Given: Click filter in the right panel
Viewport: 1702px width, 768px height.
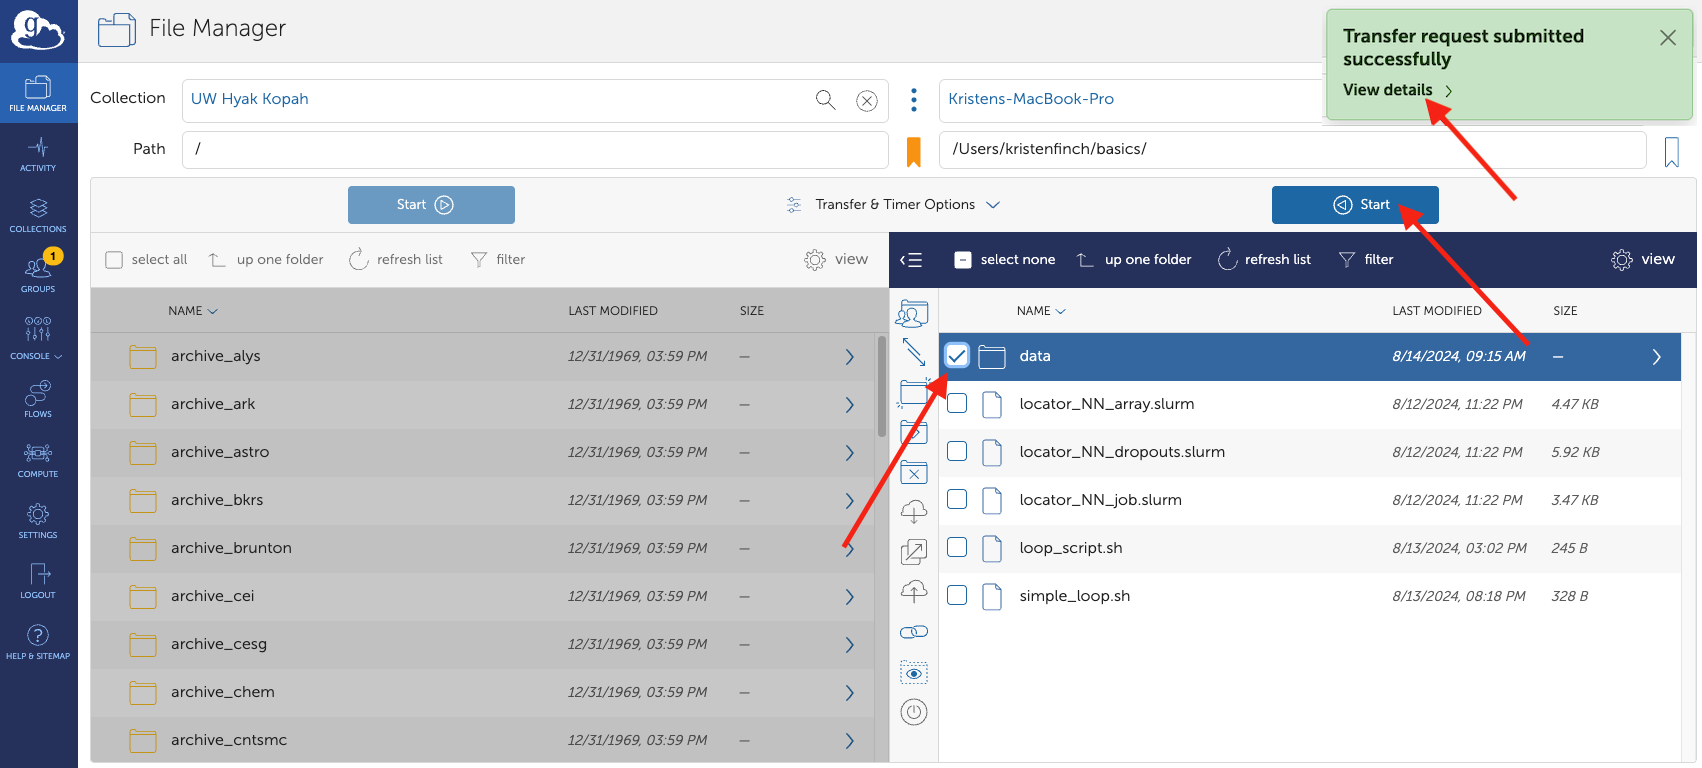Looking at the screenshot, I should click(x=1366, y=260).
